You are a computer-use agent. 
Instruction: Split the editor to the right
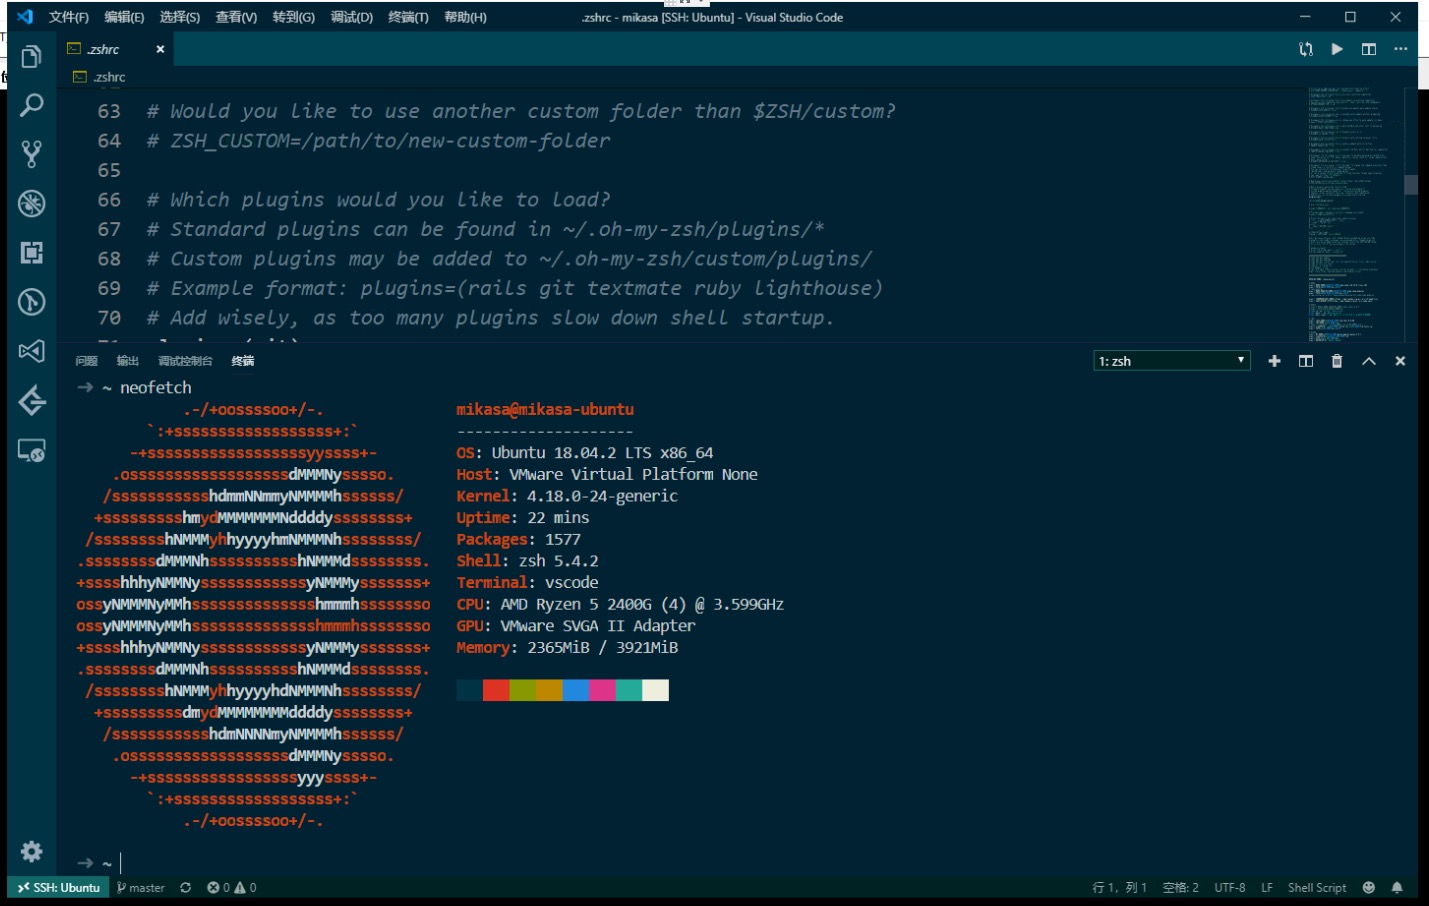tap(1369, 49)
